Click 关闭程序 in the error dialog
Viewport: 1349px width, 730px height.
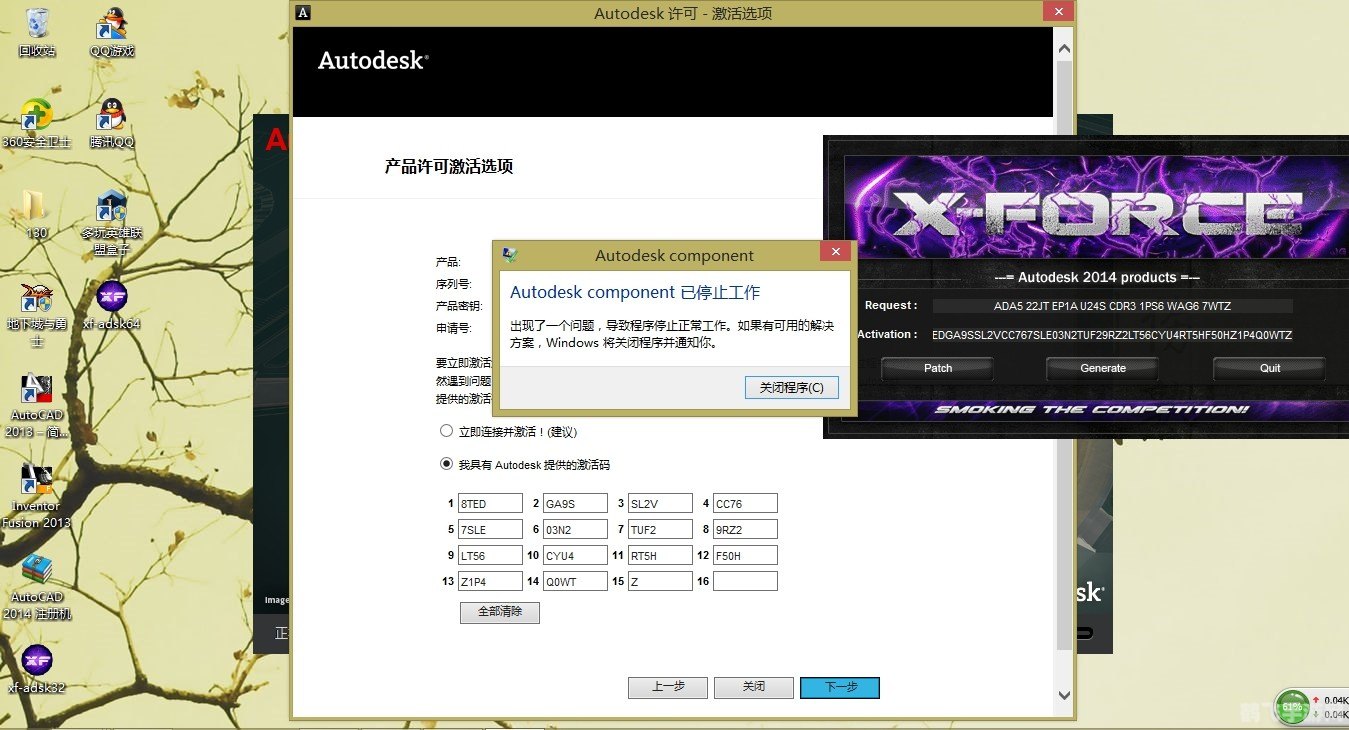pyautogui.click(x=791, y=387)
